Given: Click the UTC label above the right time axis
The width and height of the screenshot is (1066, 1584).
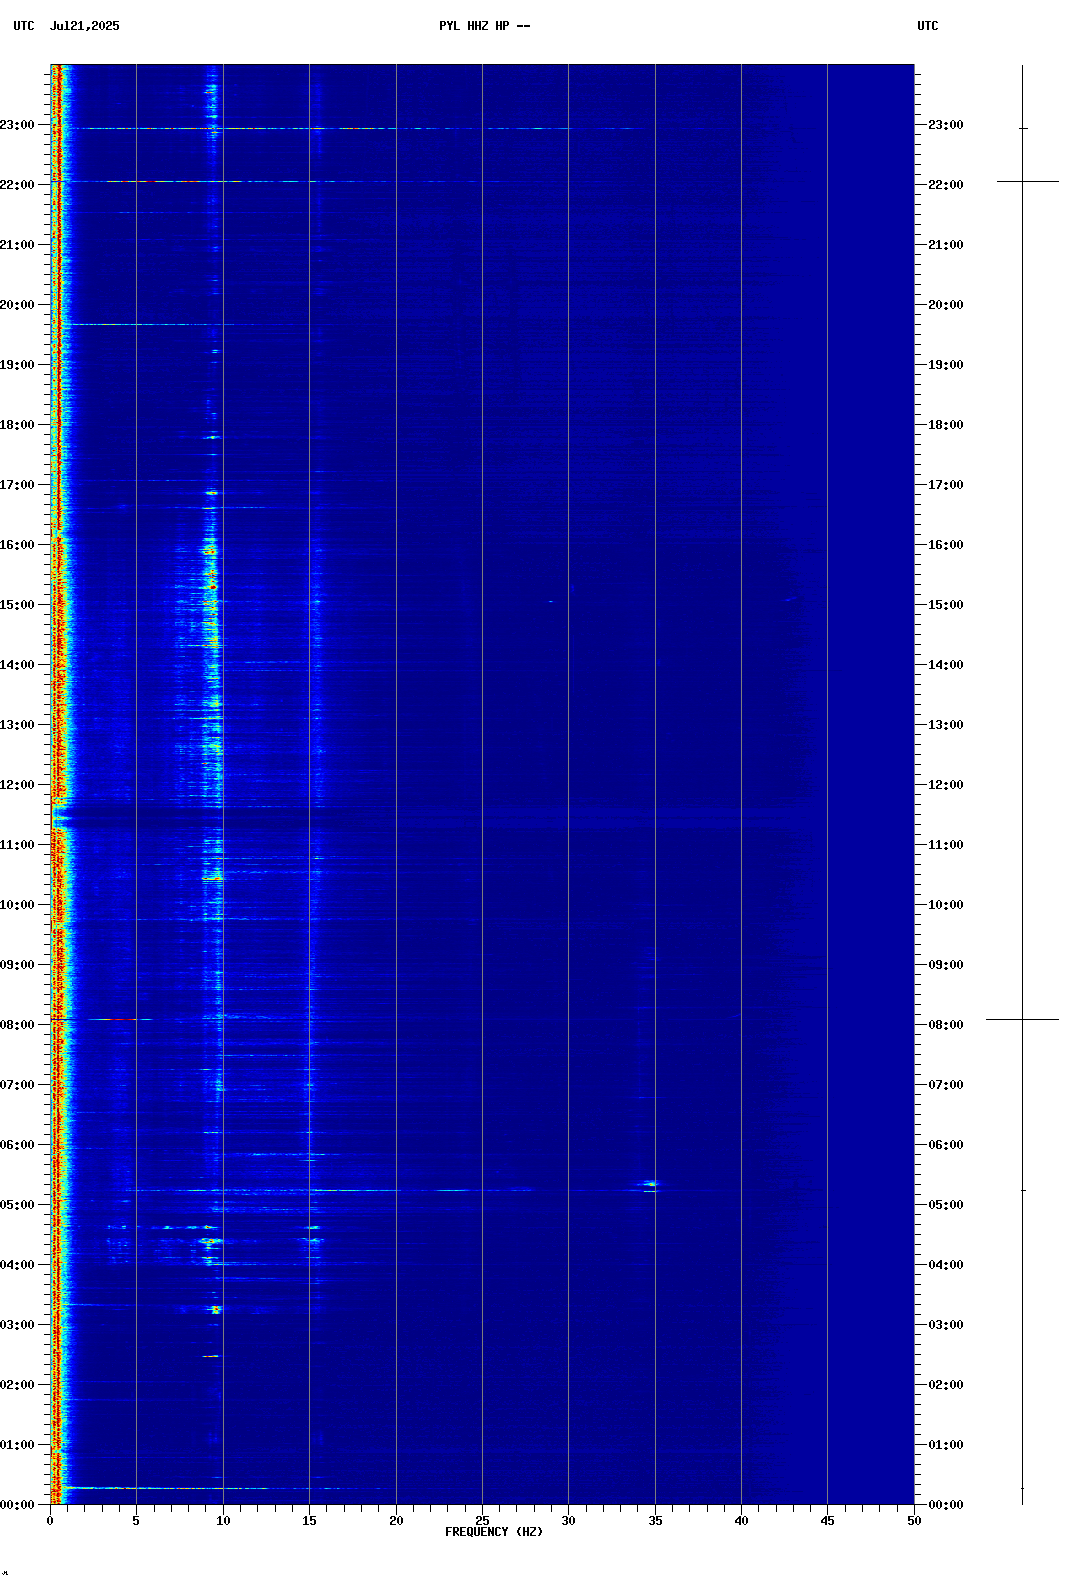Looking at the screenshot, I should click(928, 26).
